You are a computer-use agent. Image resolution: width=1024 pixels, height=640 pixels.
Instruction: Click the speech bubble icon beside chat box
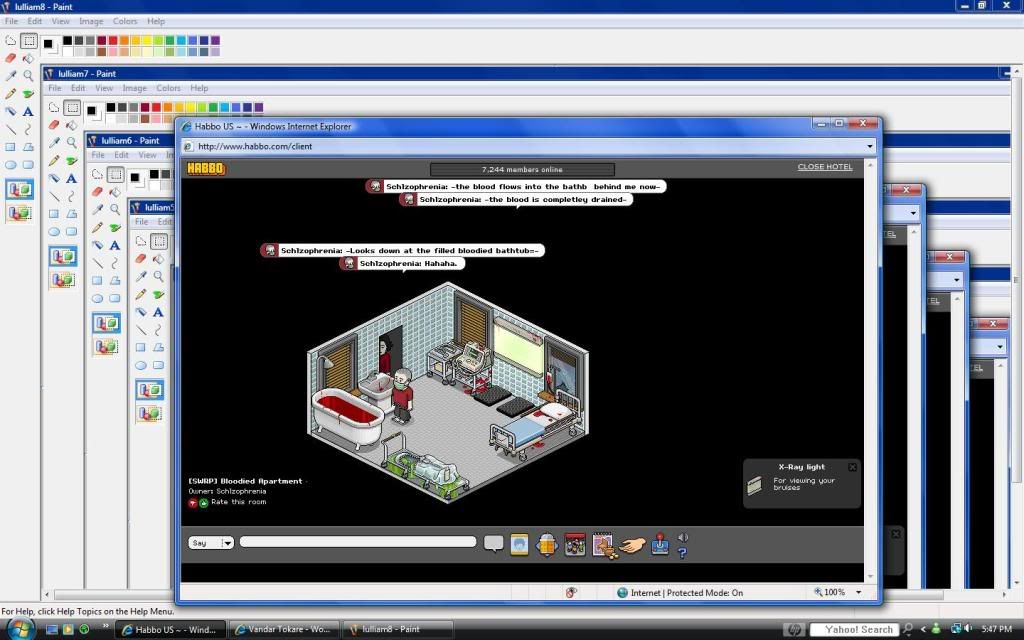(x=493, y=543)
